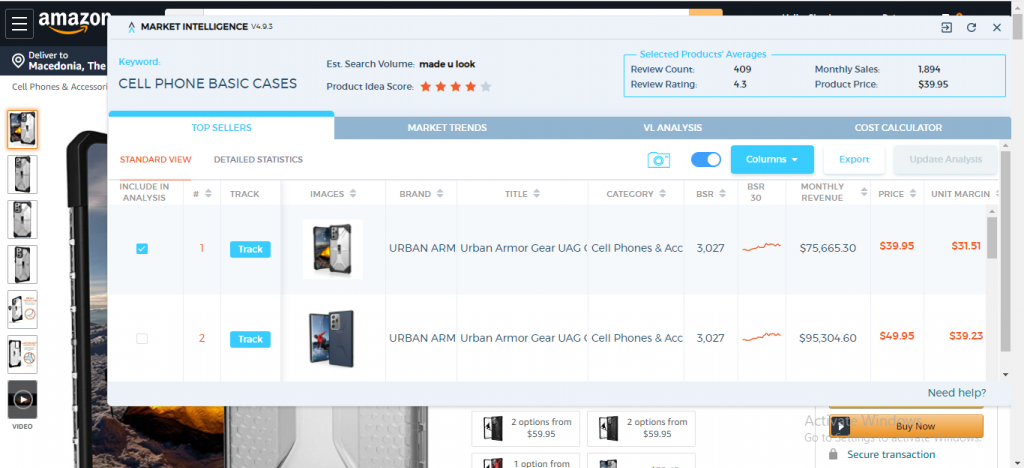Click Cell Phones & Accessories breadcrumb link
The image size is (1024, 468).
point(59,87)
